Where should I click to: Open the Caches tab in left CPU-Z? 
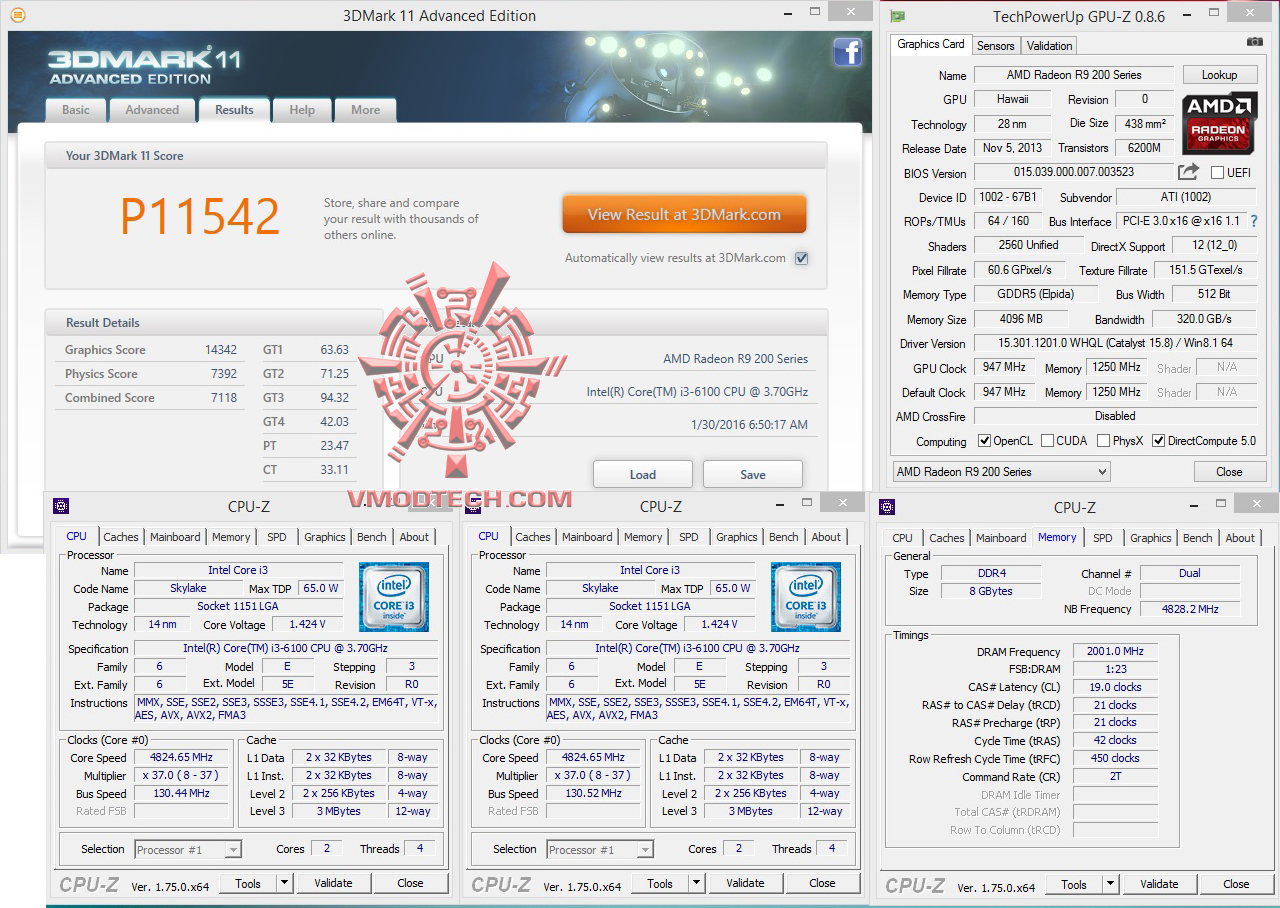coord(121,537)
